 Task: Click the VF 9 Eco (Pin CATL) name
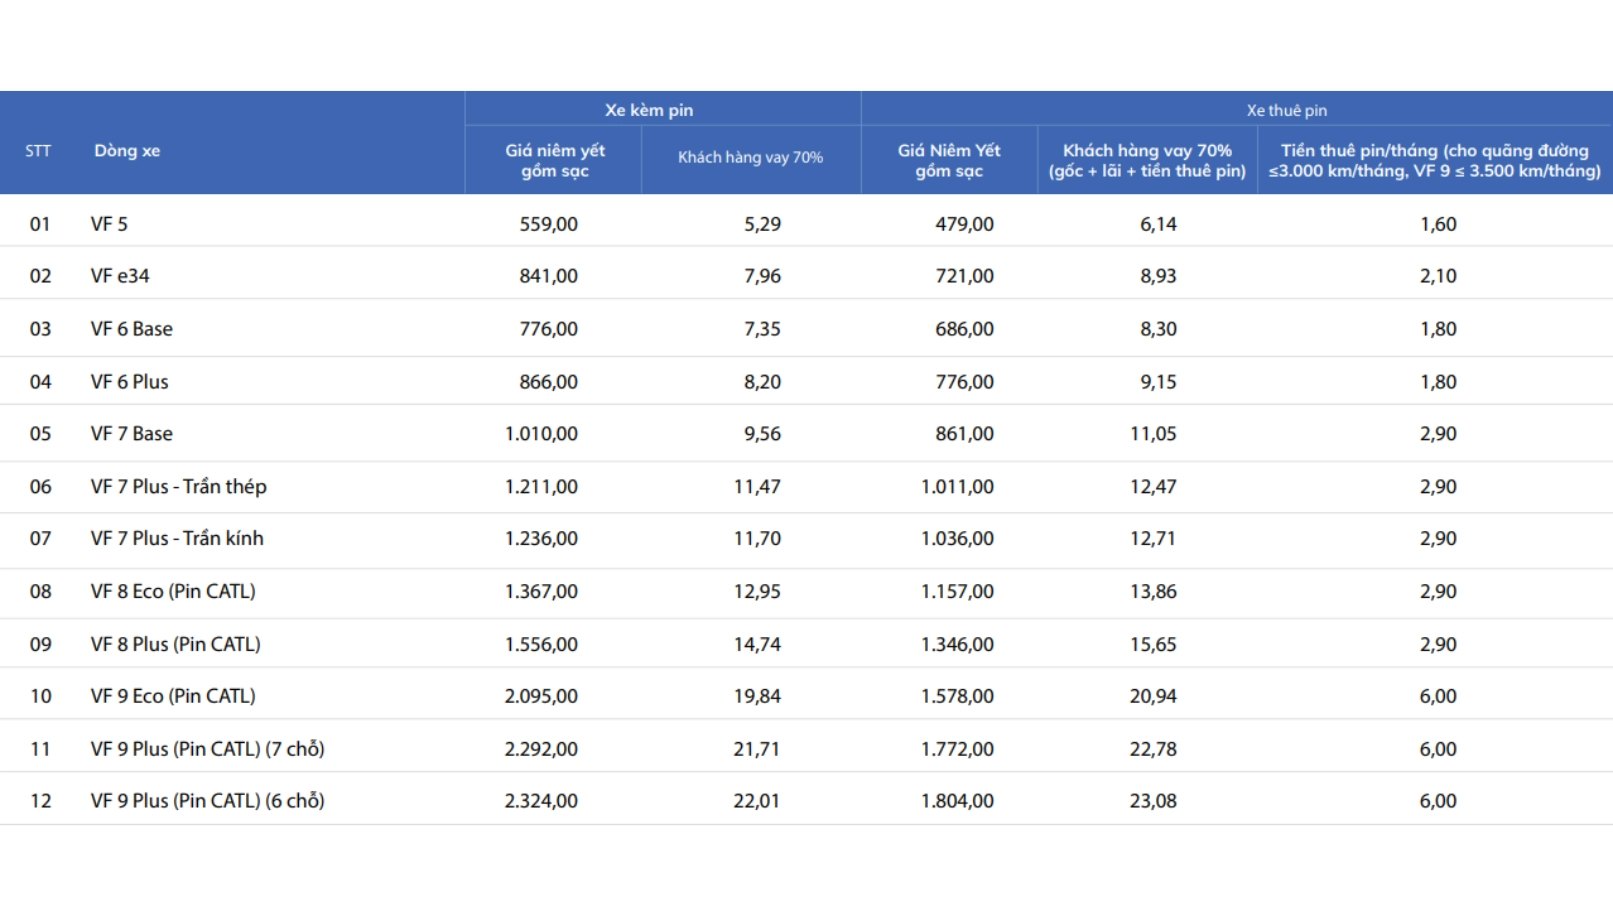[x=173, y=696]
